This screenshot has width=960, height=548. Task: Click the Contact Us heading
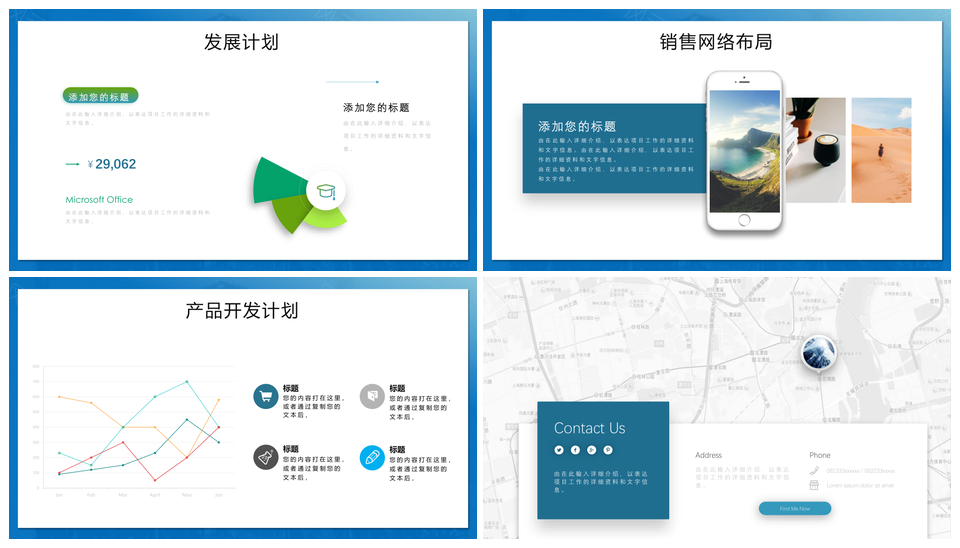point(590,428)
